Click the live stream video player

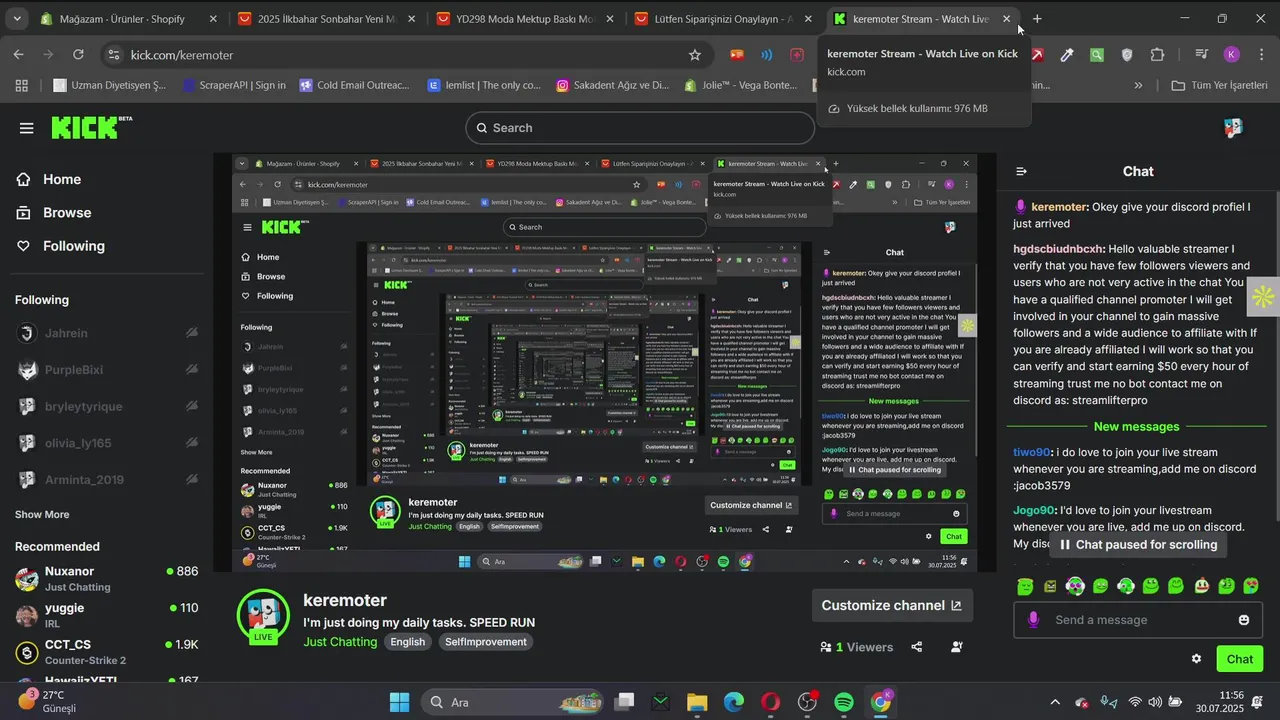605,363
